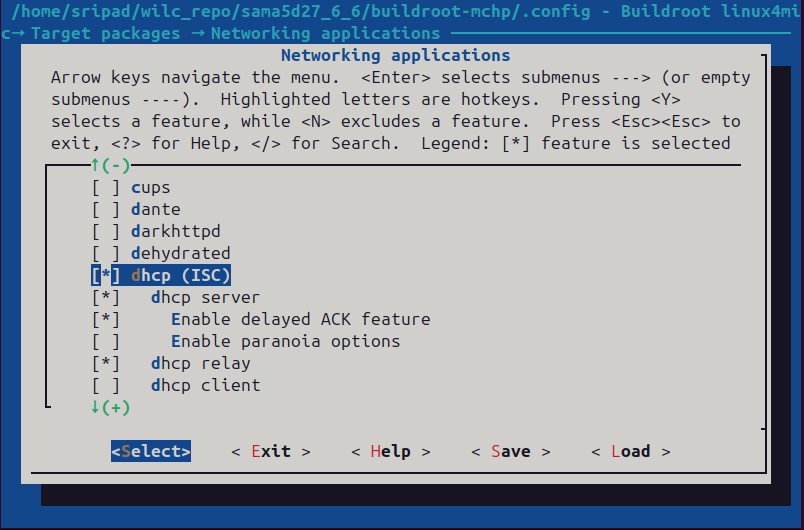Select the dante menu entry label
The image size is (804, 530).
[156, 210]
